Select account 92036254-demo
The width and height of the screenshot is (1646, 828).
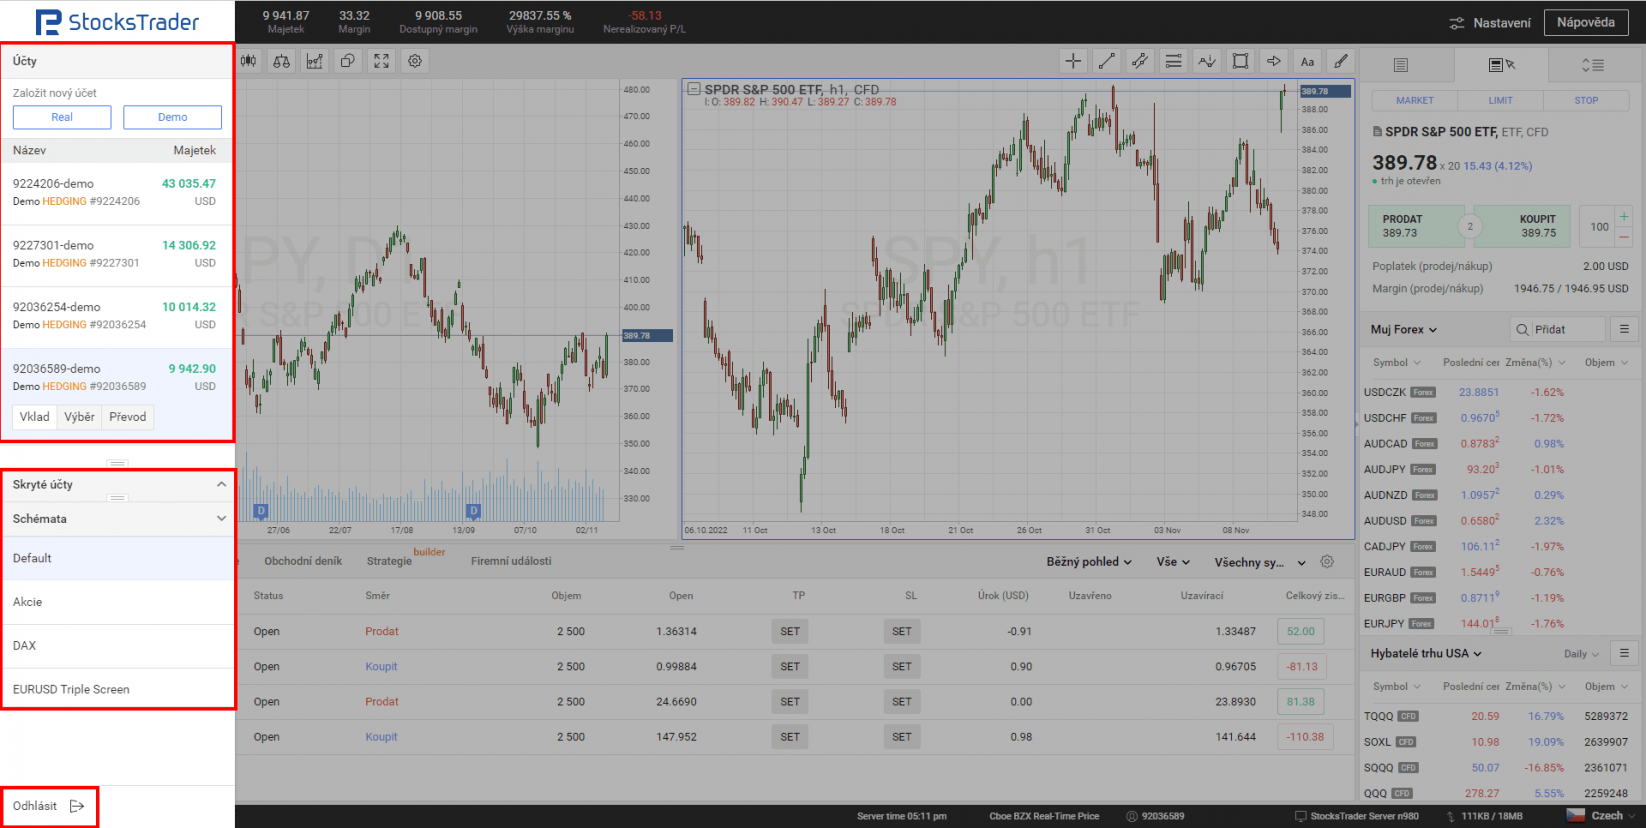(116, 317)
